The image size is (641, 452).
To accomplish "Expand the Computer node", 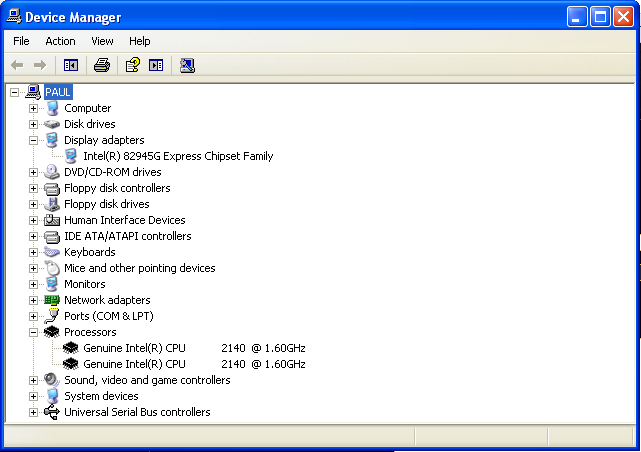I will tap(34, 108).
